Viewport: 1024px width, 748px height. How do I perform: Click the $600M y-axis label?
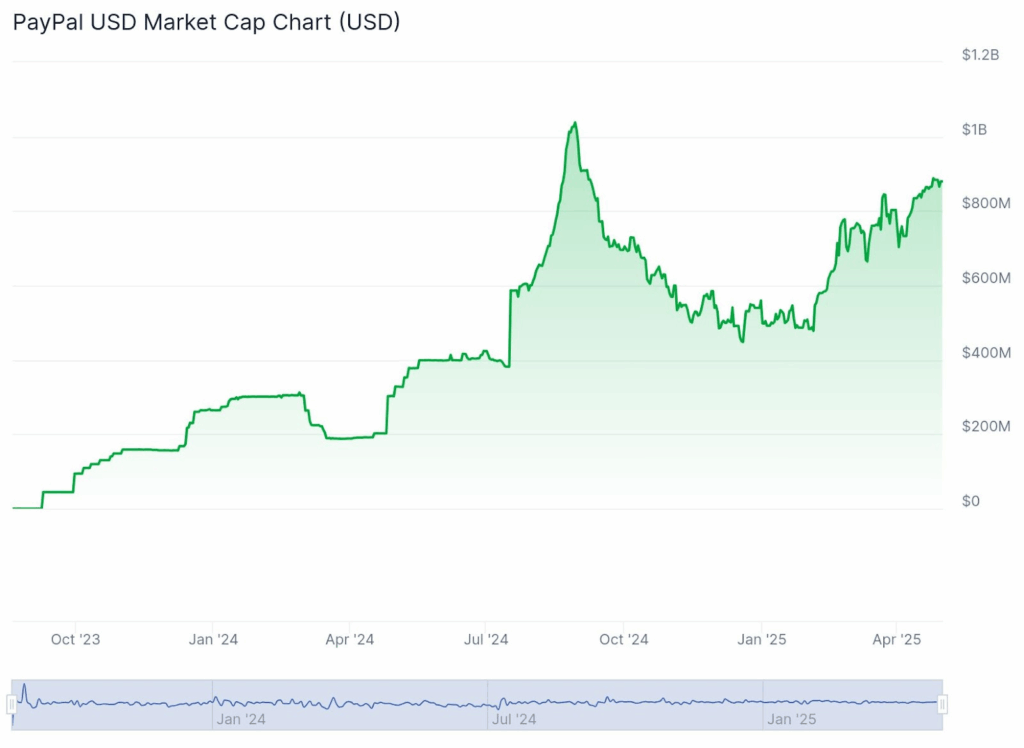pos(986,277)
